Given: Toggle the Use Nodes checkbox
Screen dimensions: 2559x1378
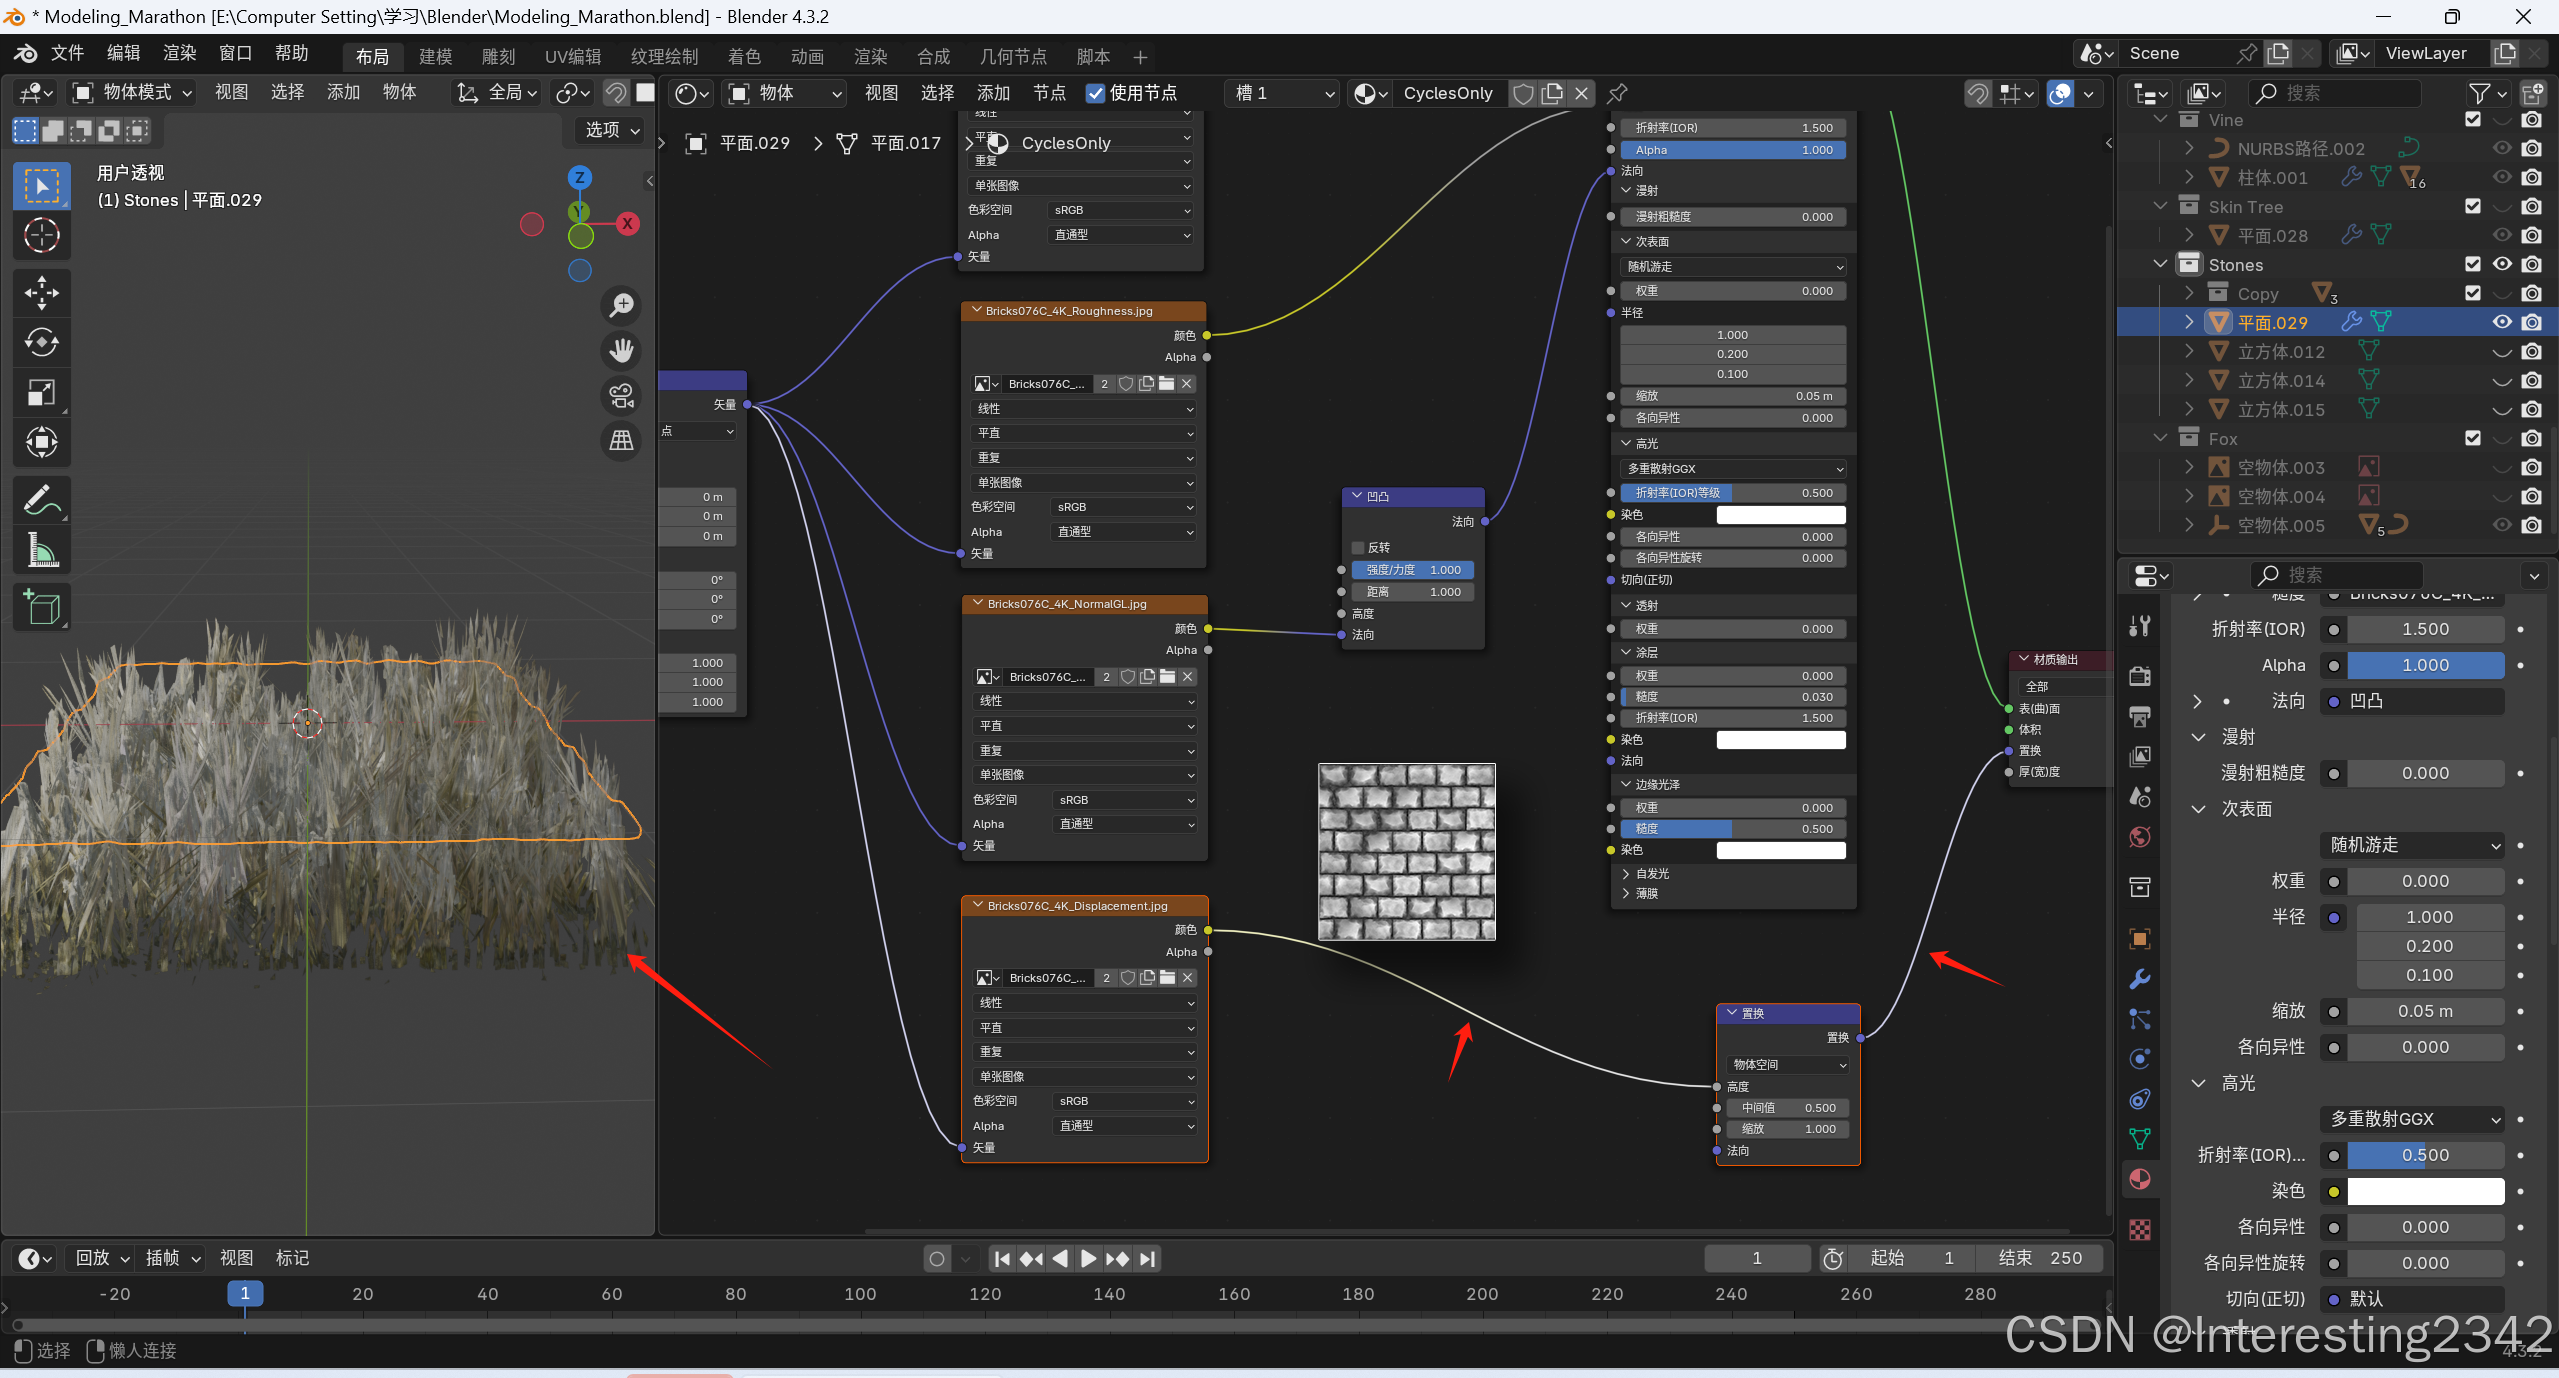Looking at the screenshot, I should tap(1096, 93).
